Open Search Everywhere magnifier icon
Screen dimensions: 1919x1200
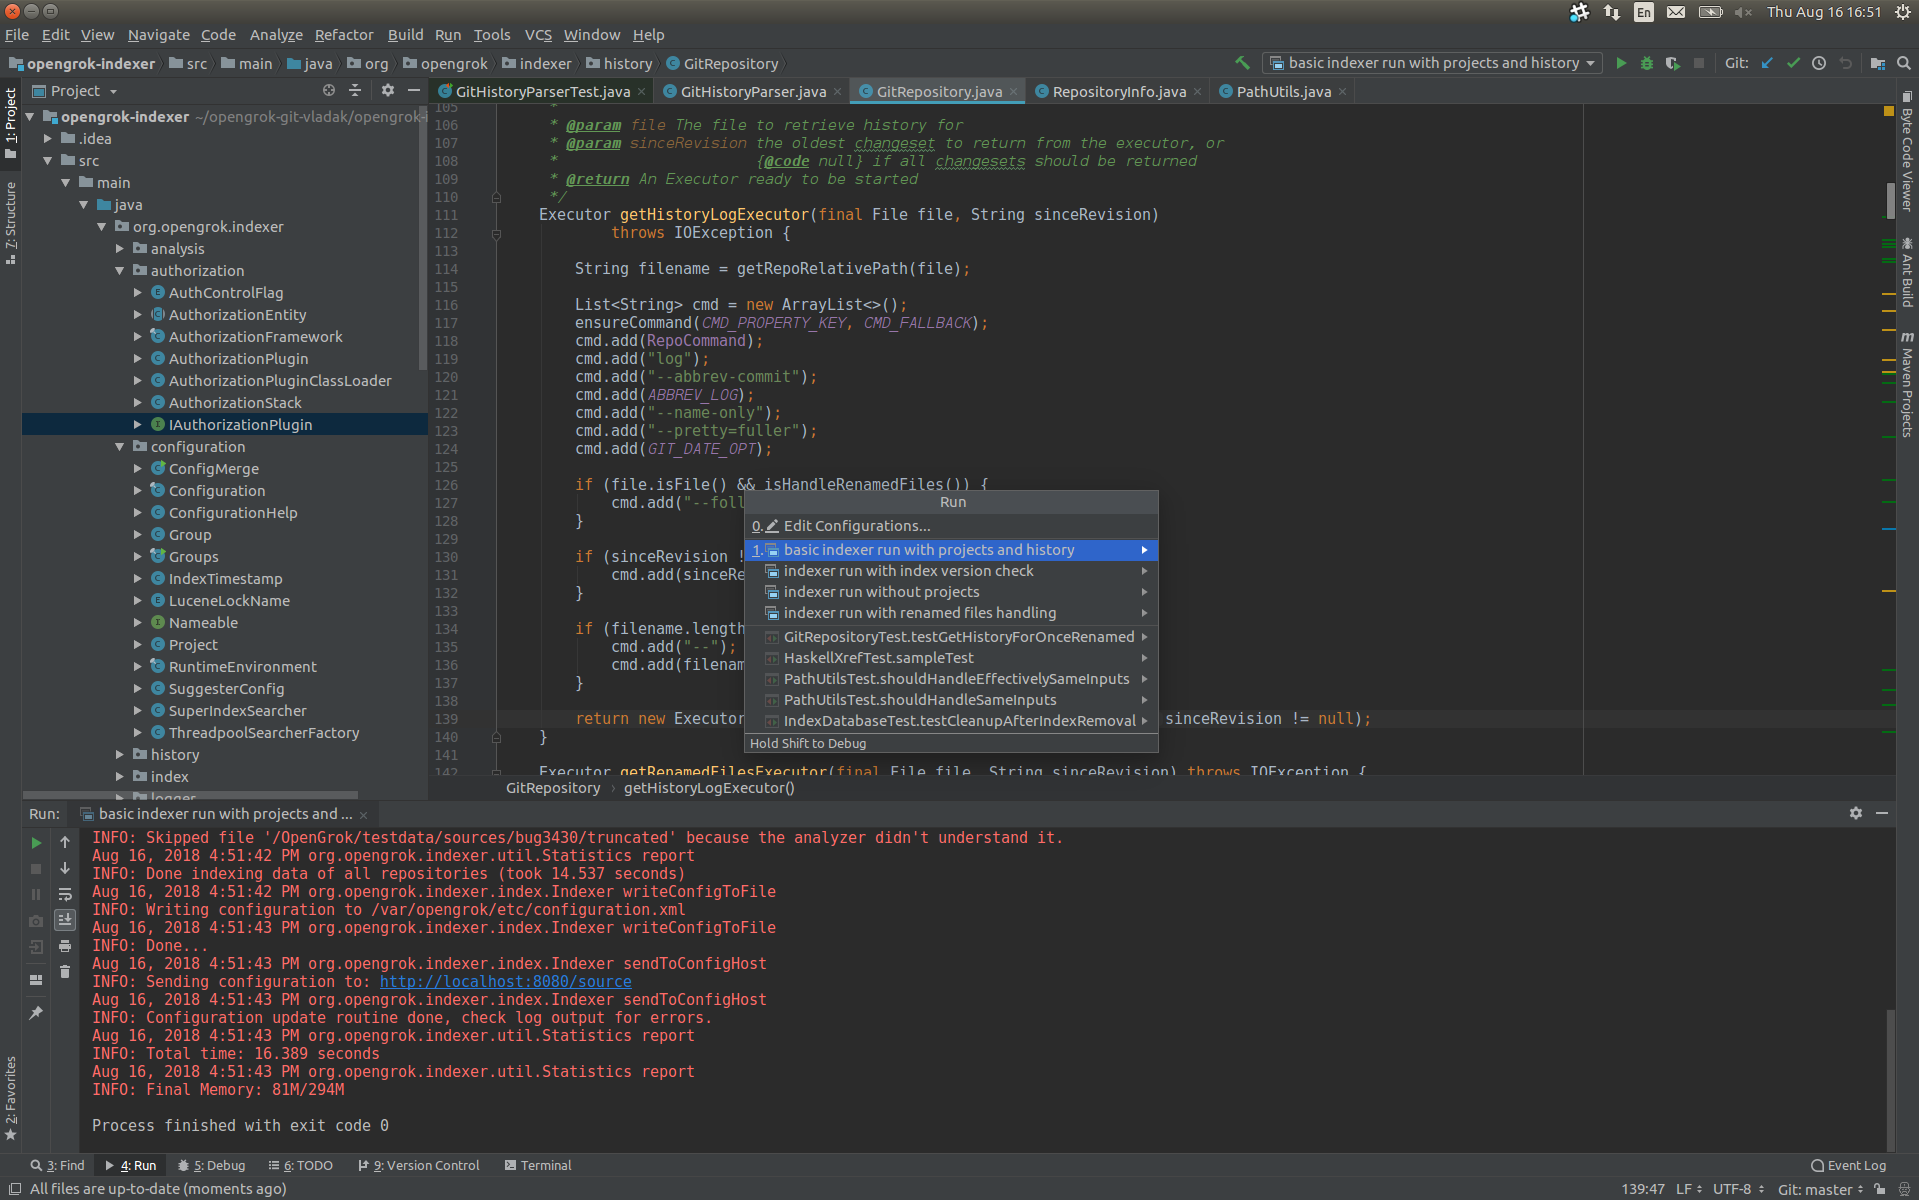pyautogui.click(x=1904, y=63)
